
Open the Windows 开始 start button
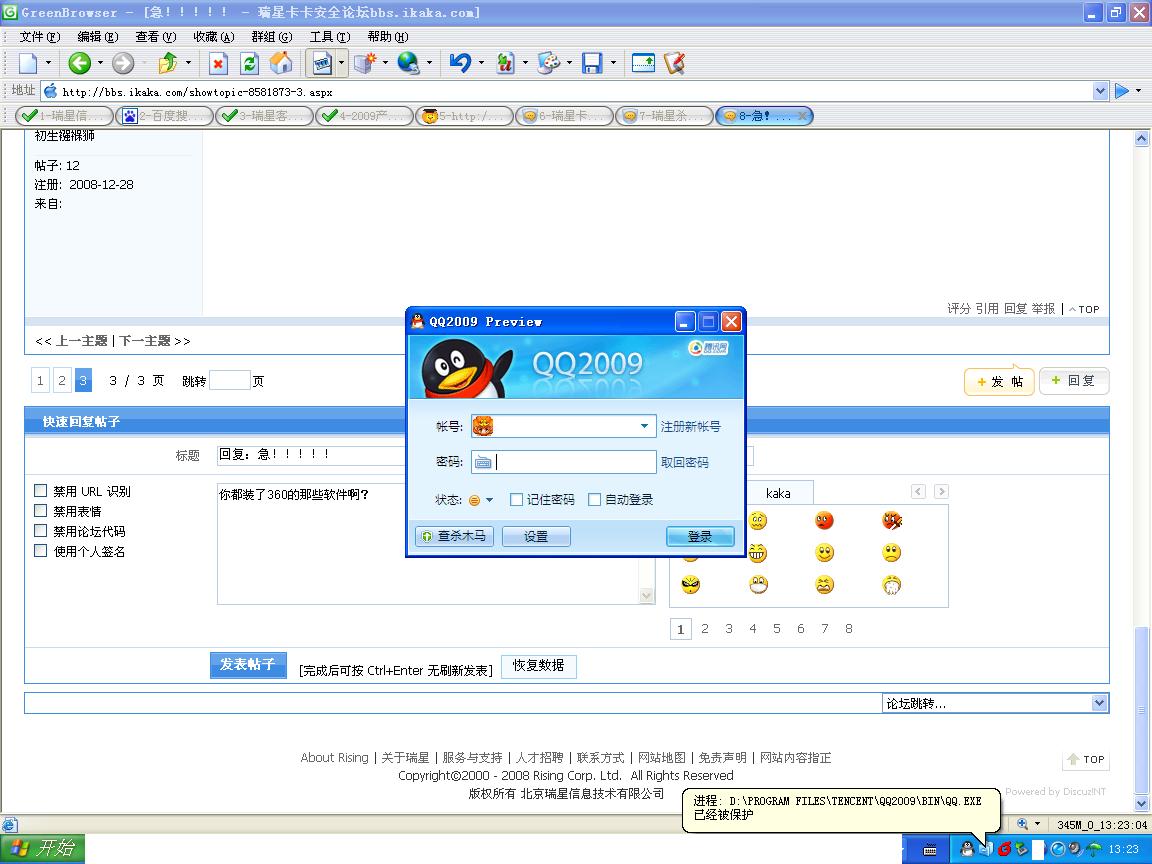click(43, 849)
